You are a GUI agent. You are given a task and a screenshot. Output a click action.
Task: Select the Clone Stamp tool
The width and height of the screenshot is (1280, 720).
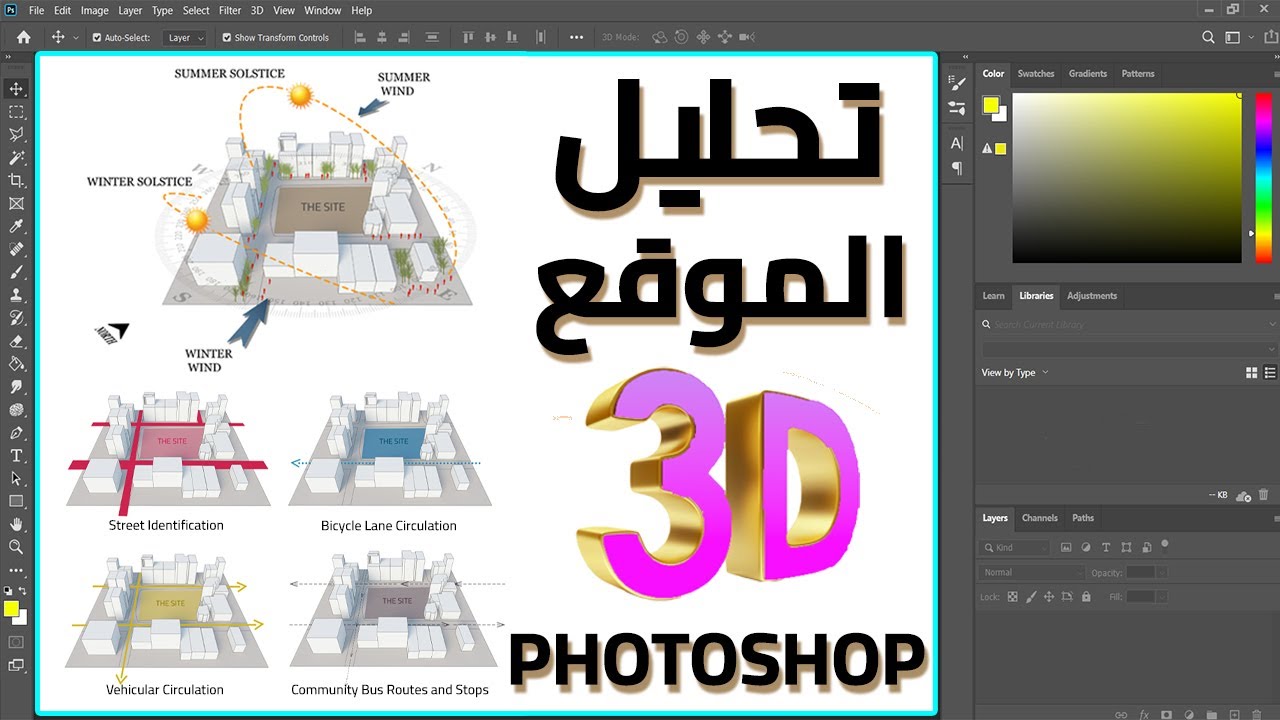pos(16,295)
